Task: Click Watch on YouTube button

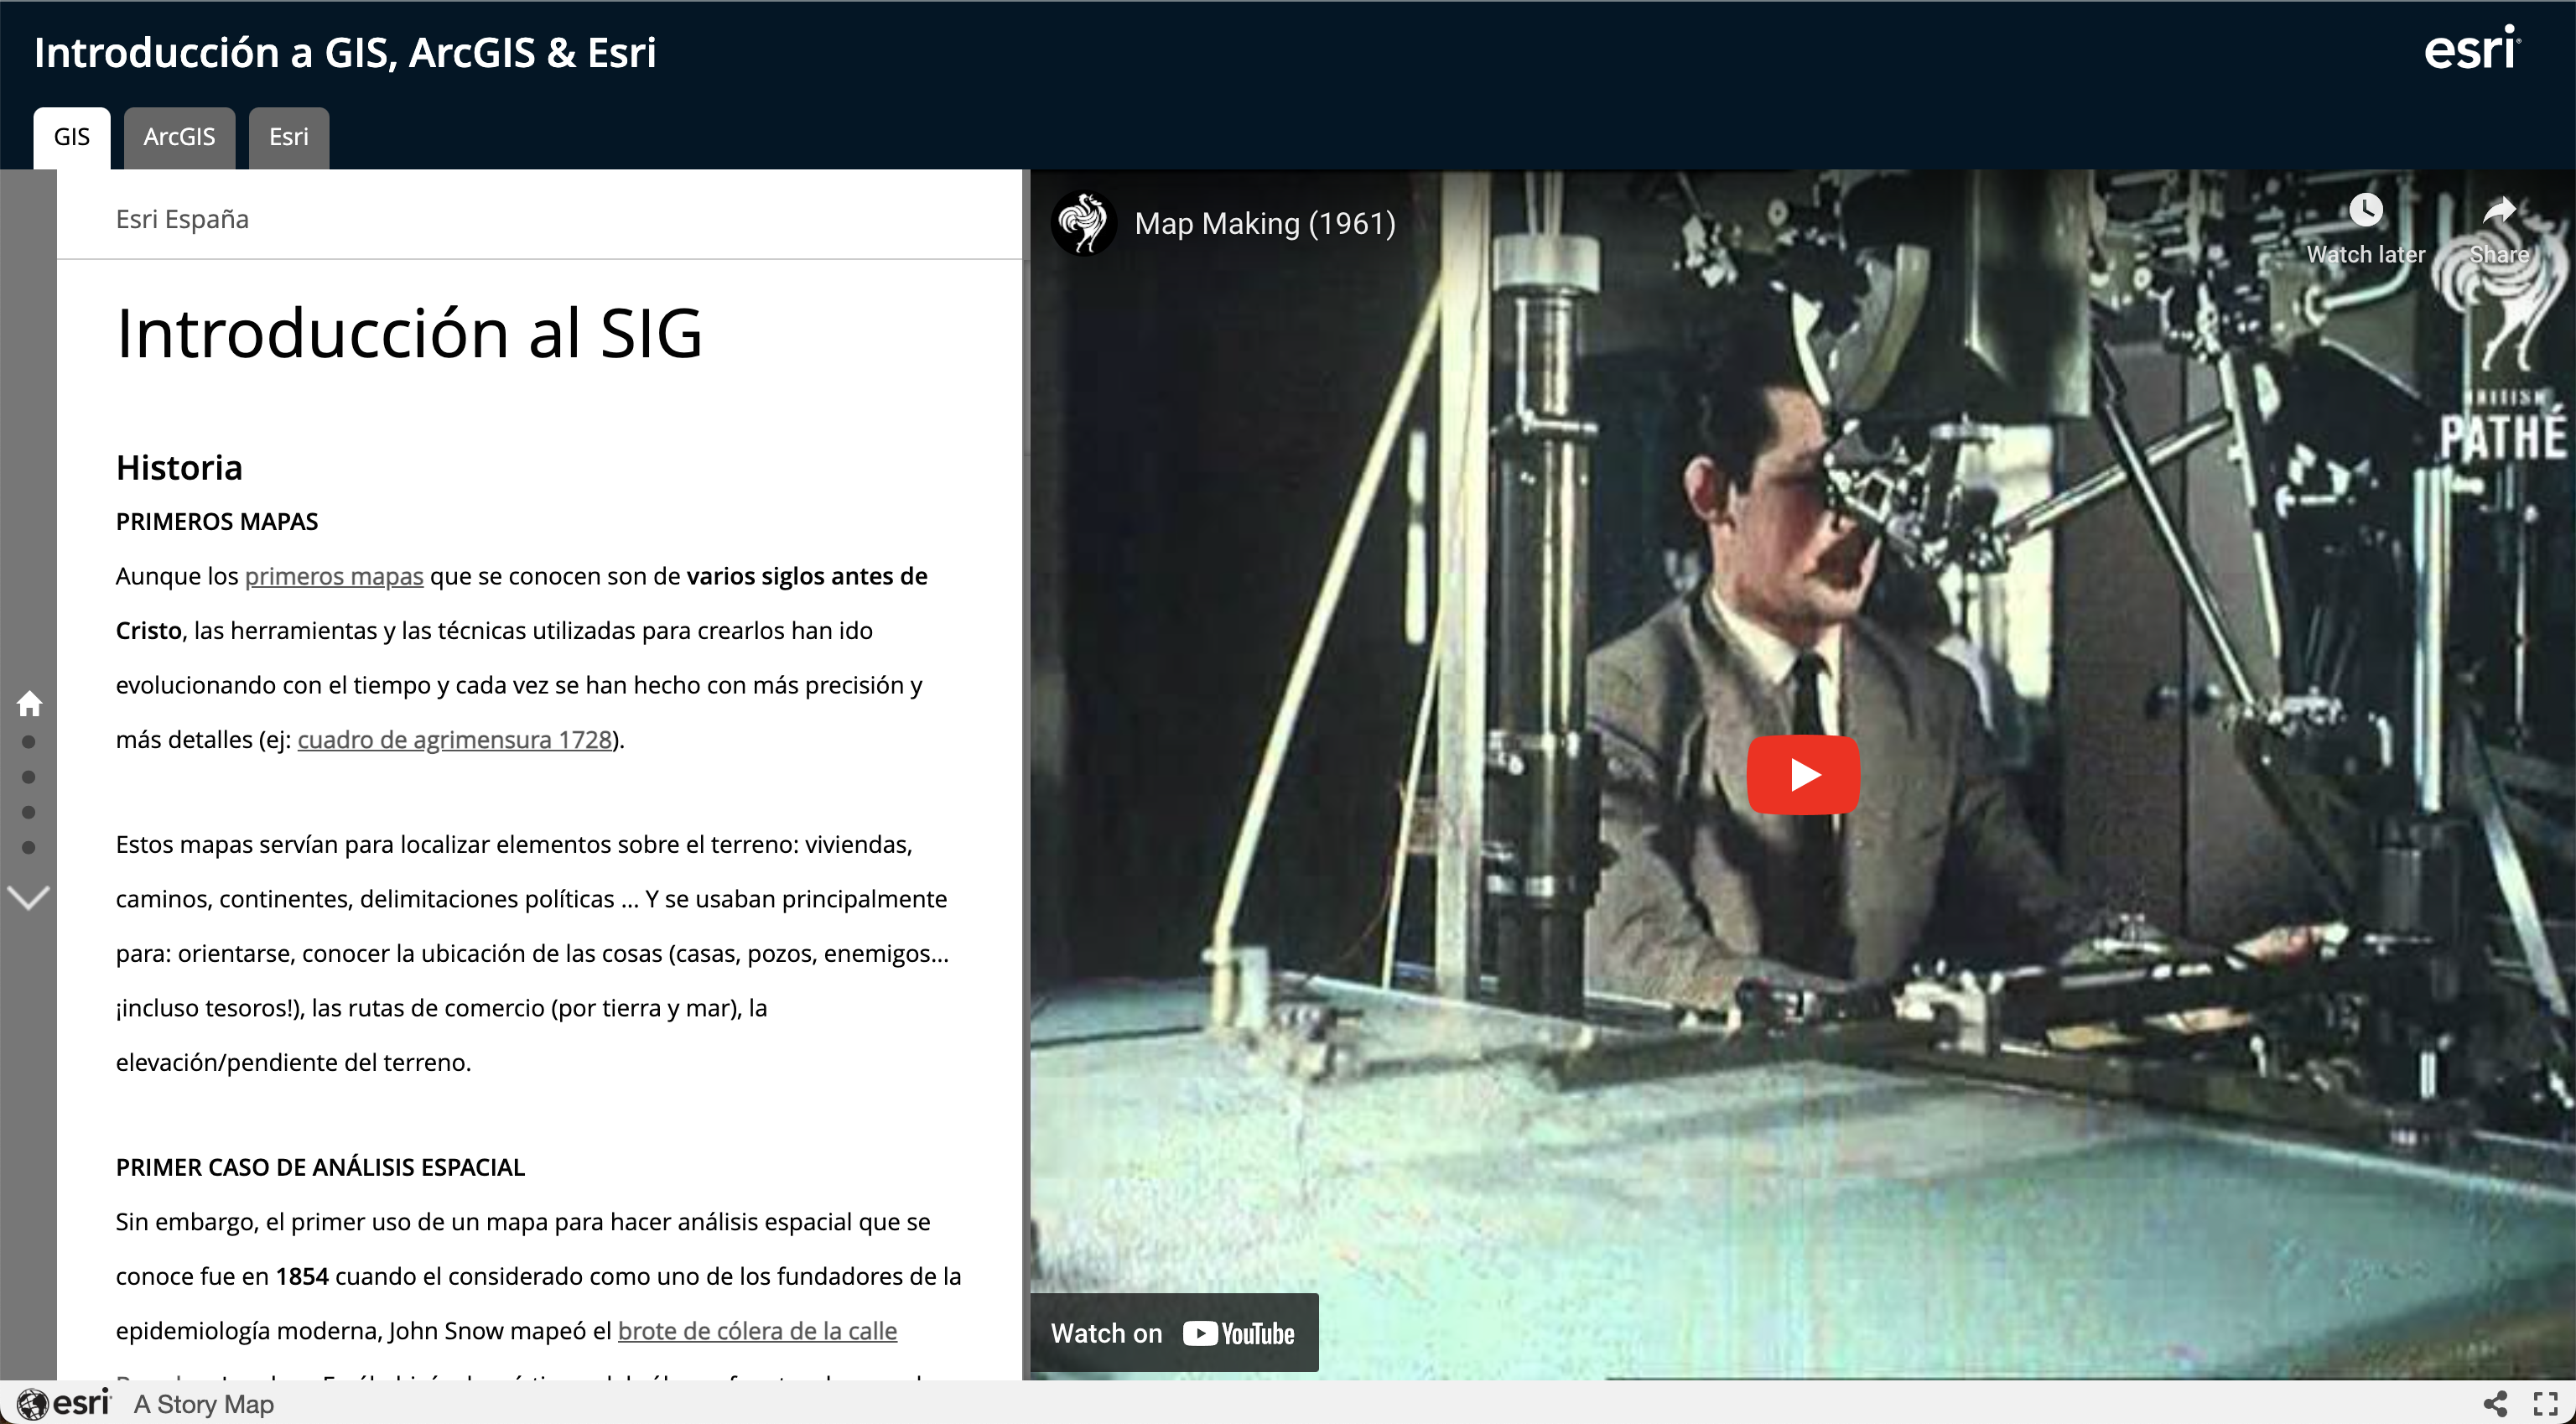Action: tap(1186, 1331)
